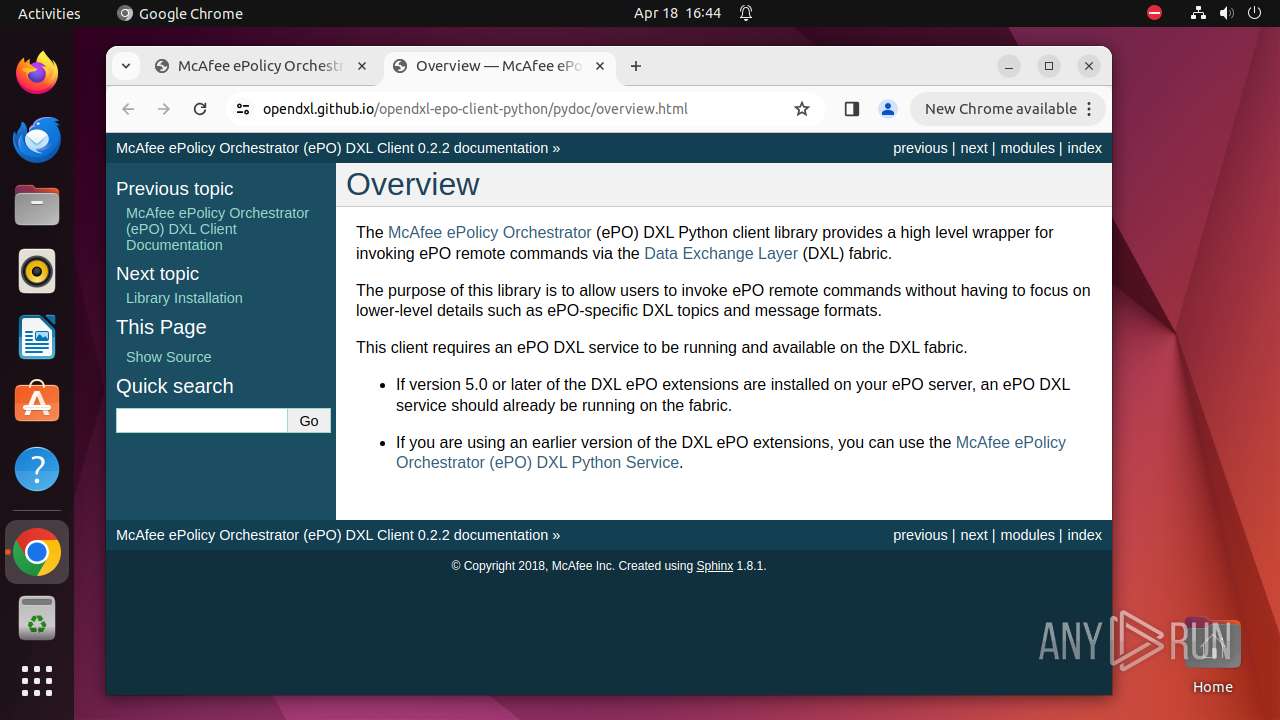1280x720 pixels.
Task: Select Google Chrome icon in dock
Action: pyautogui.click(x=37, y=552)
